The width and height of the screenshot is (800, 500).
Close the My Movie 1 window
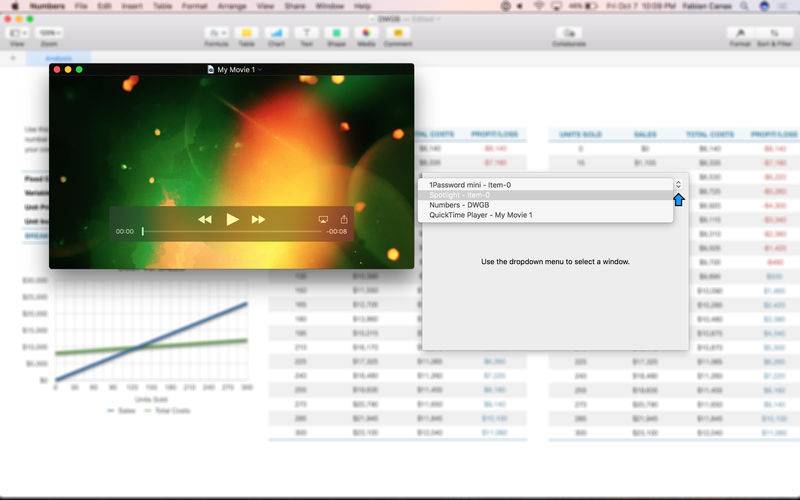tap(57, 69)
